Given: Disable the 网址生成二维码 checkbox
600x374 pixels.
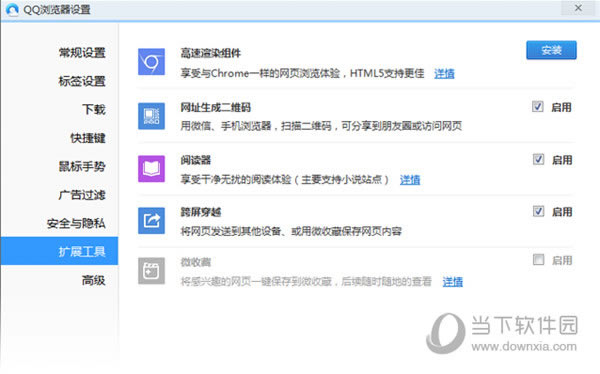Looking at the screenshot, I should (x=538, y=106).
